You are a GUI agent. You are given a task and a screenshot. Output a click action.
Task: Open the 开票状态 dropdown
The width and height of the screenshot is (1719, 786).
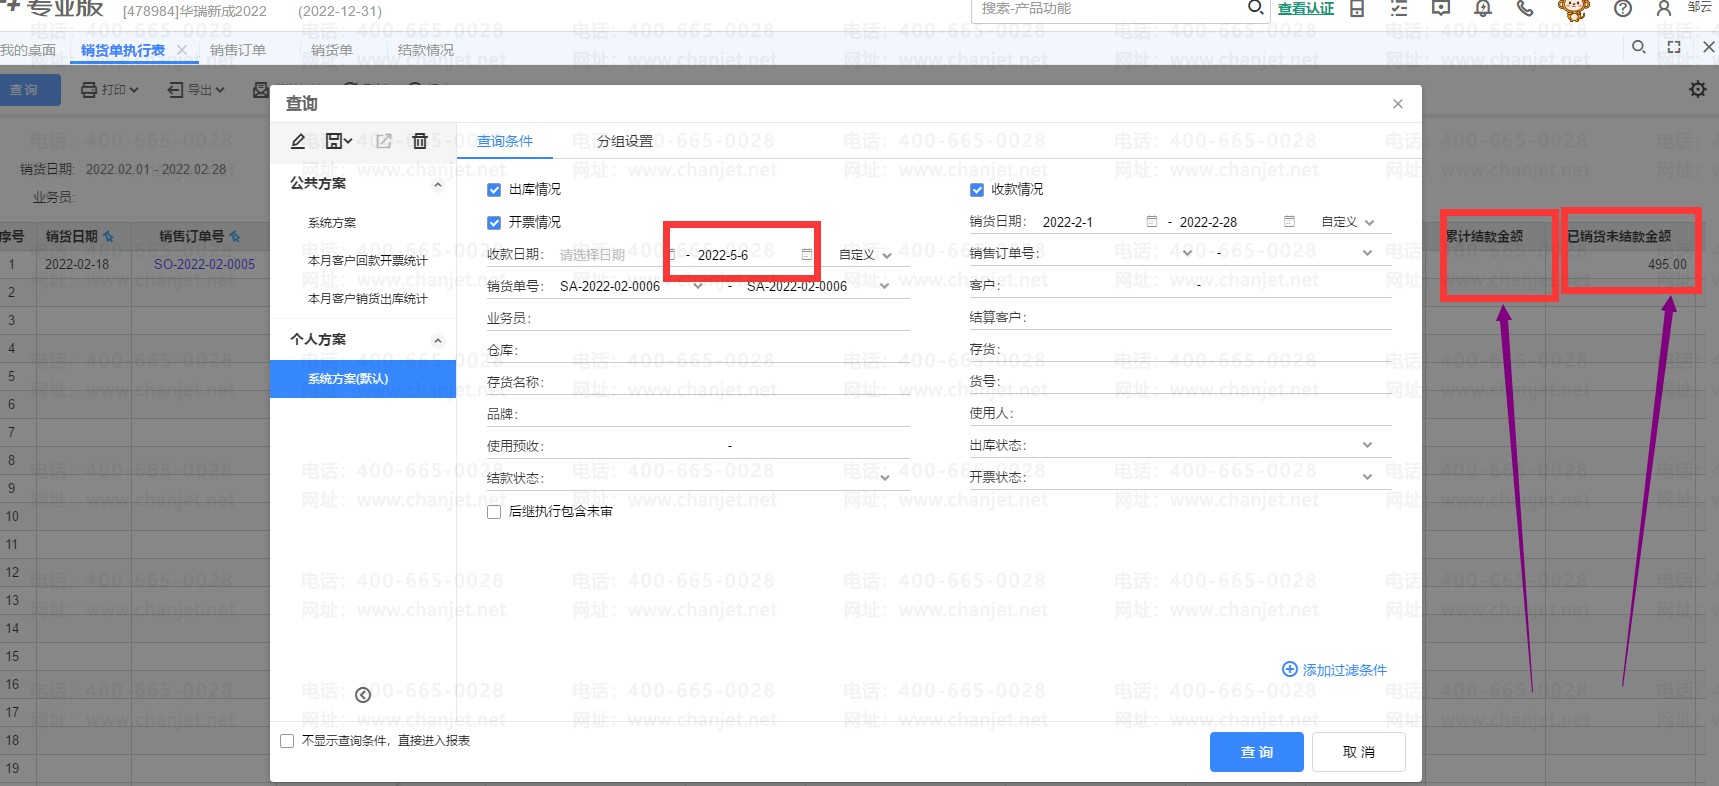[1367, 477]
